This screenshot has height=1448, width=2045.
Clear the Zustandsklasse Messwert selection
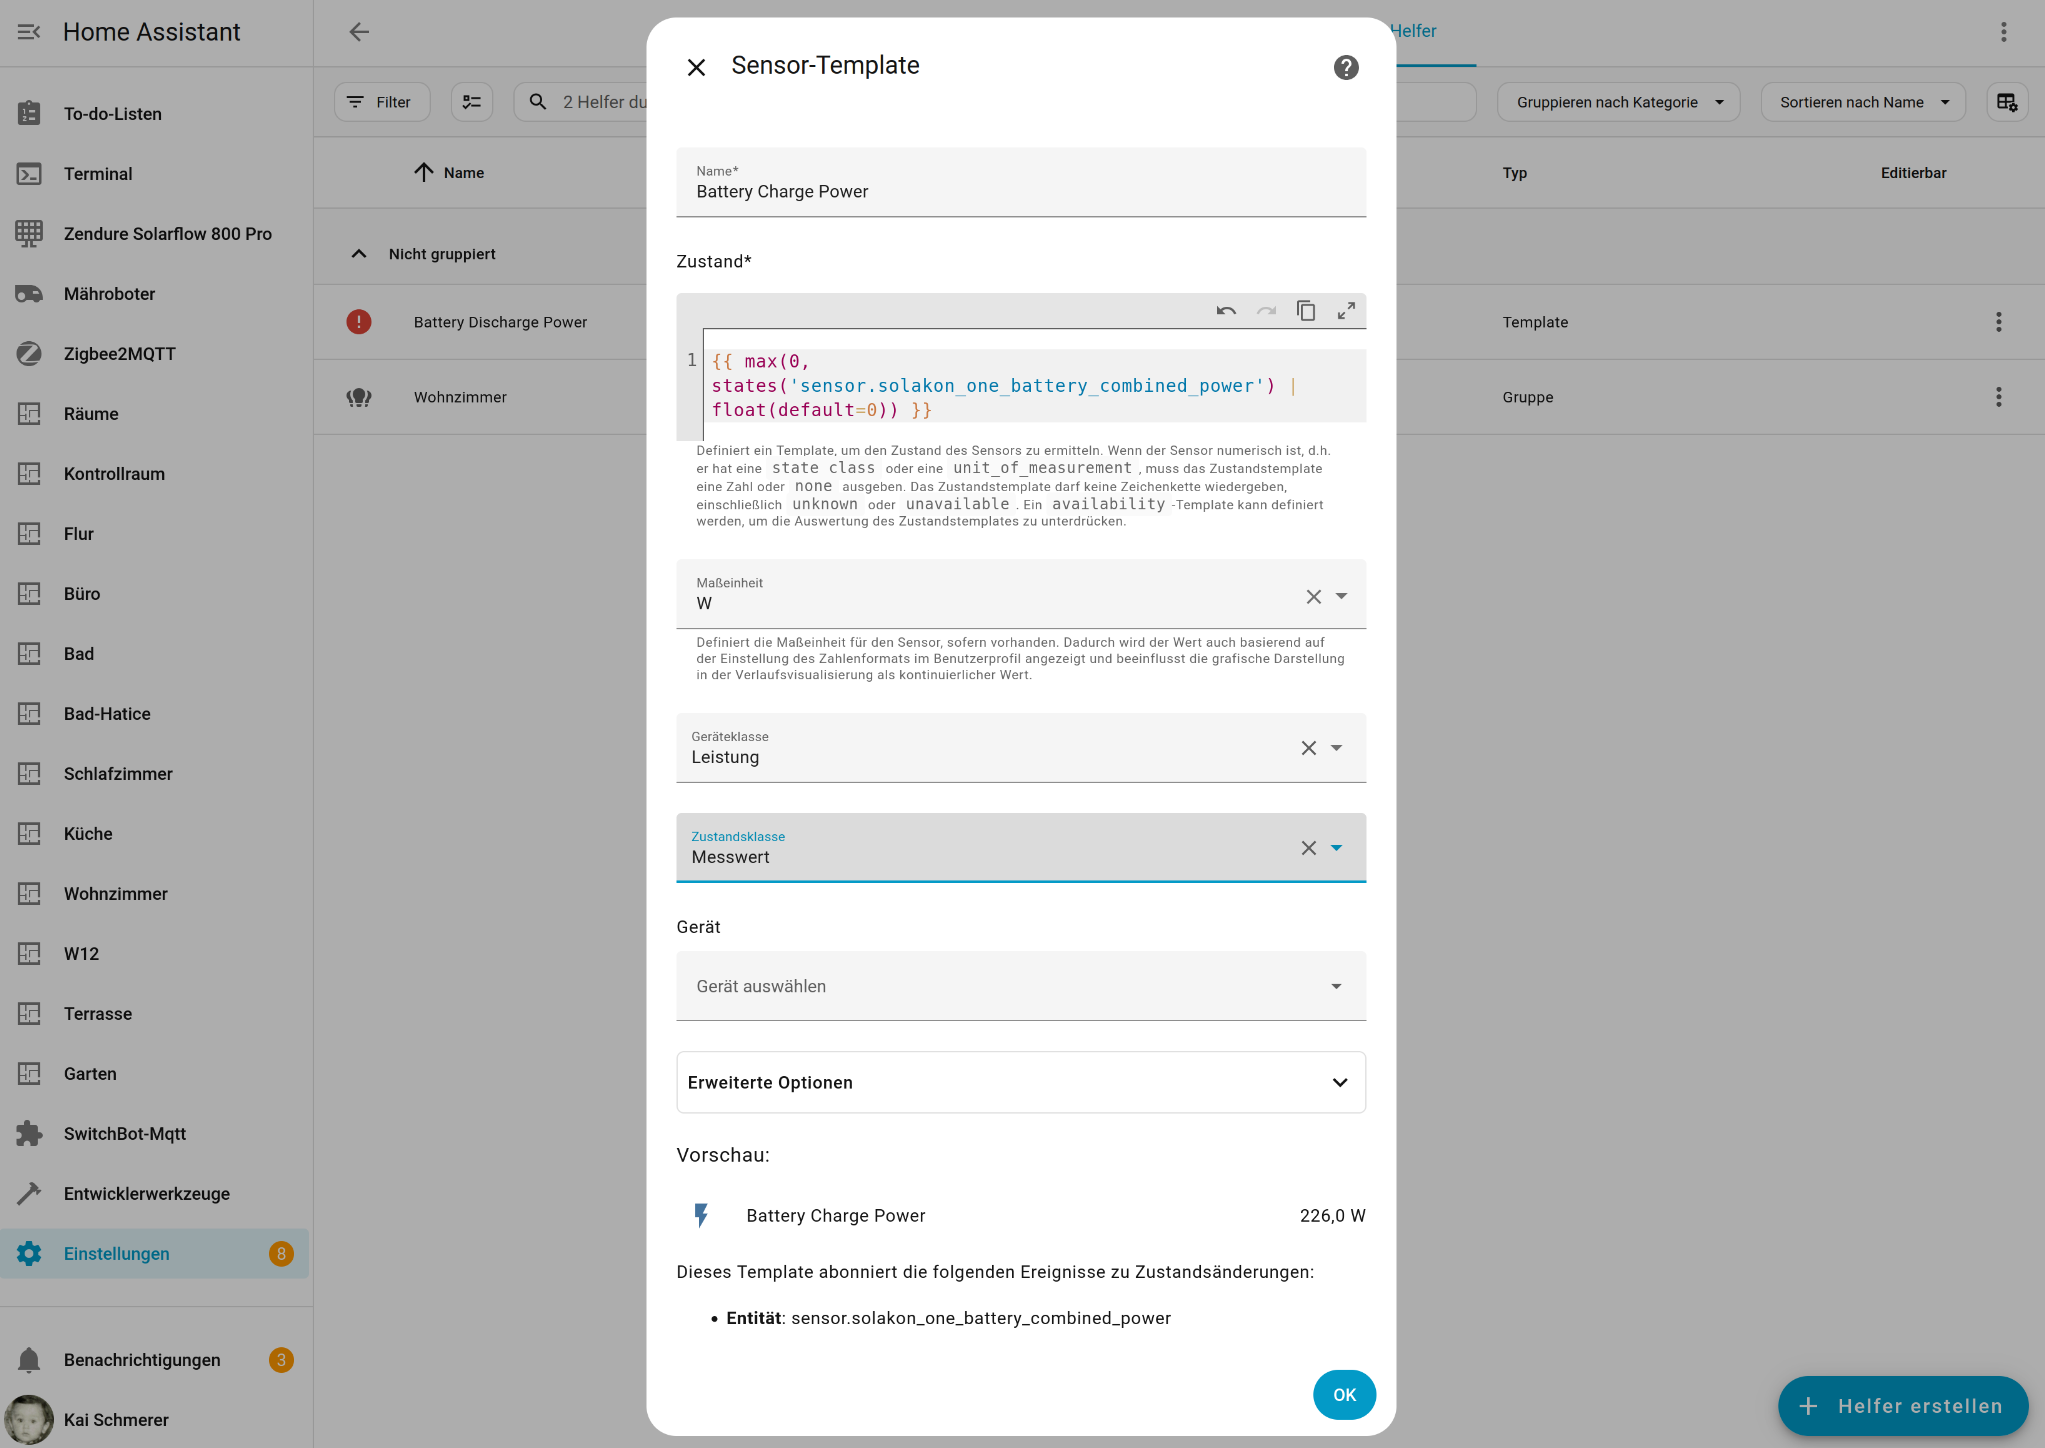pyautogui.click(x=1308, y=848)
